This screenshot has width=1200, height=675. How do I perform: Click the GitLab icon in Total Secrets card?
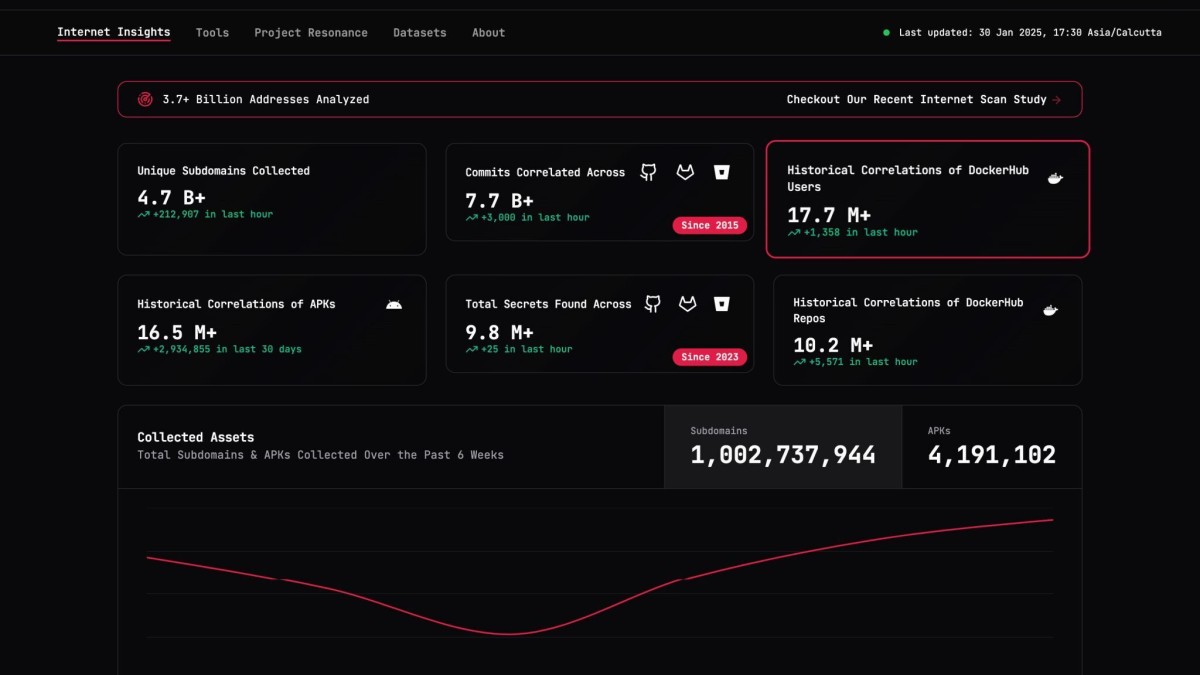(687, 304)
